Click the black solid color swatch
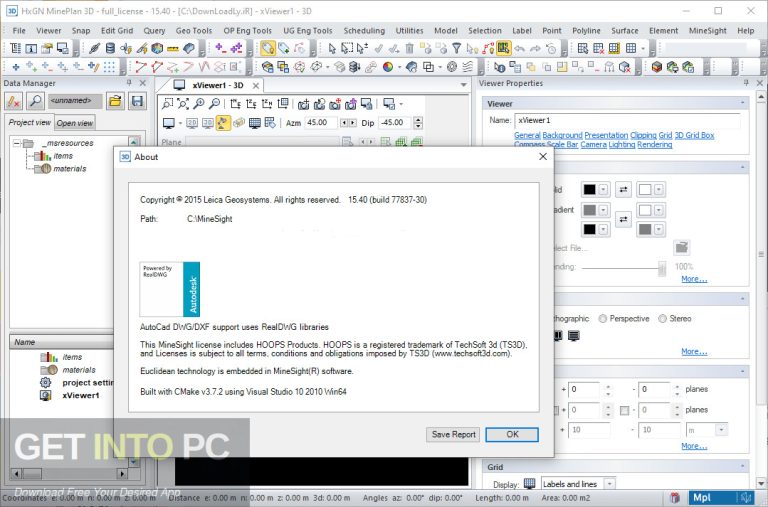The height and width of the screenshot is (507, 768). pyautogui.click(x=590, y=189)
